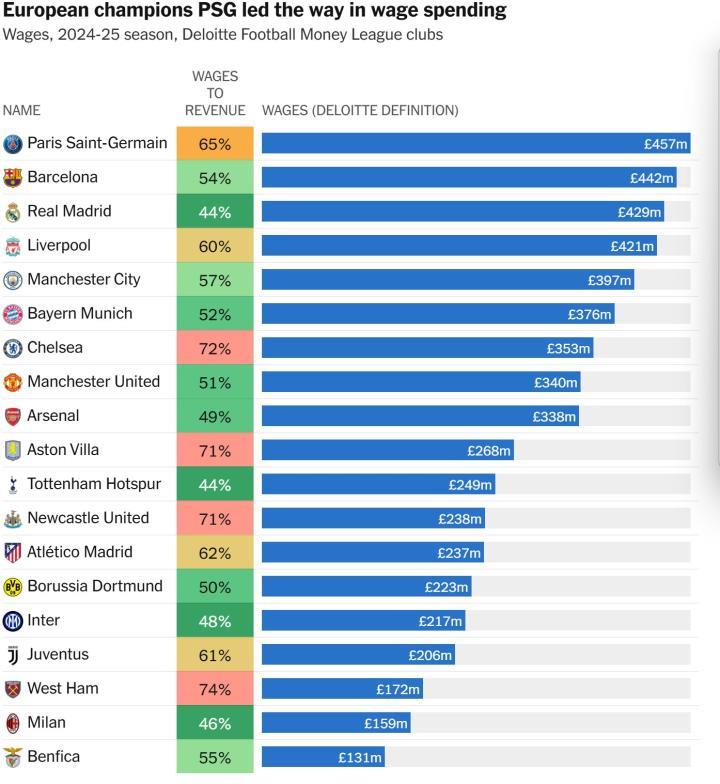Click the Paris Saint-Germain club crest
Image resolution: width=720 pixels, height=784 pixels.
pos(12,144)
